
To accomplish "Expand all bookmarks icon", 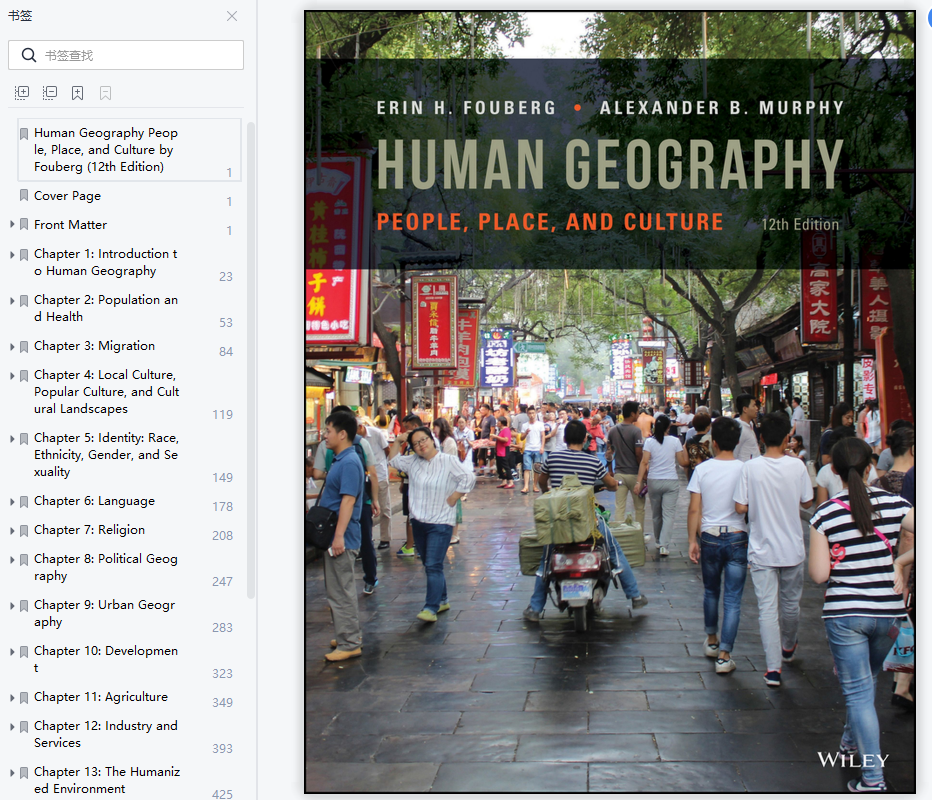I will coord(22,93).
